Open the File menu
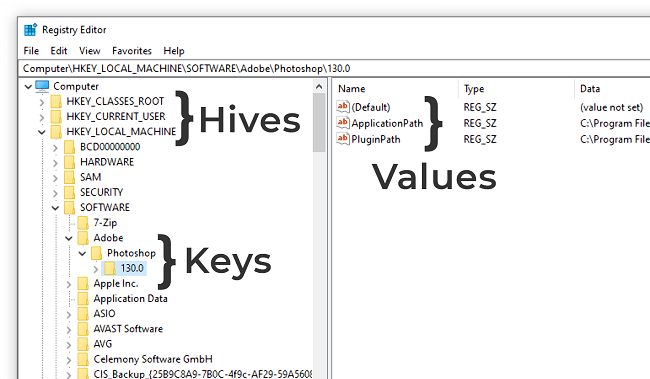This screenshot has height=379, width=650. click(x=31, y=51)
